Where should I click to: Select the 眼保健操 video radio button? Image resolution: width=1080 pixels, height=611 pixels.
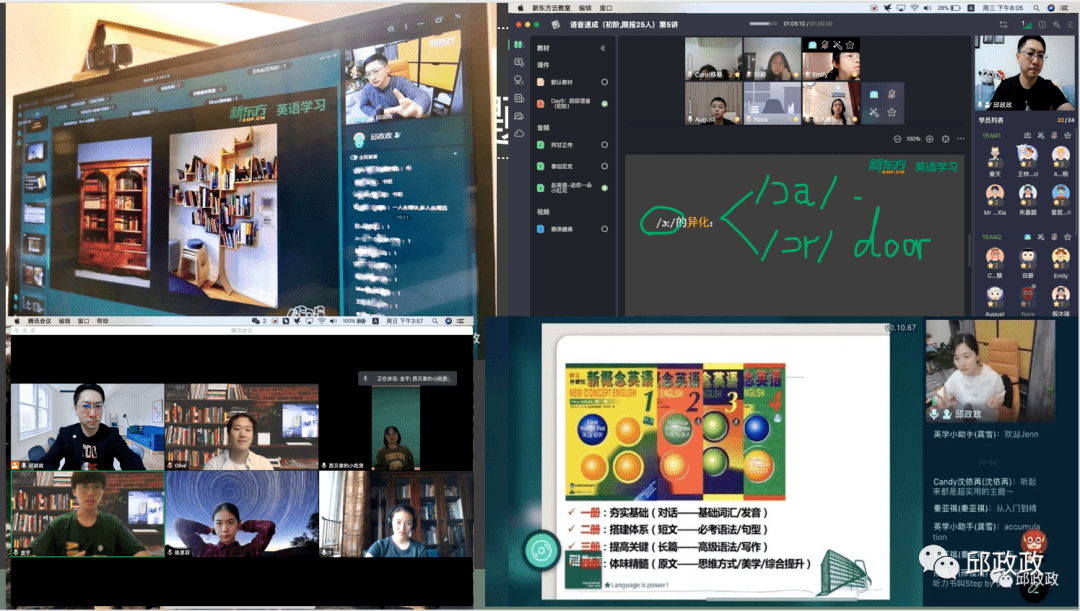pyautogui.click(x=604, y=229)
